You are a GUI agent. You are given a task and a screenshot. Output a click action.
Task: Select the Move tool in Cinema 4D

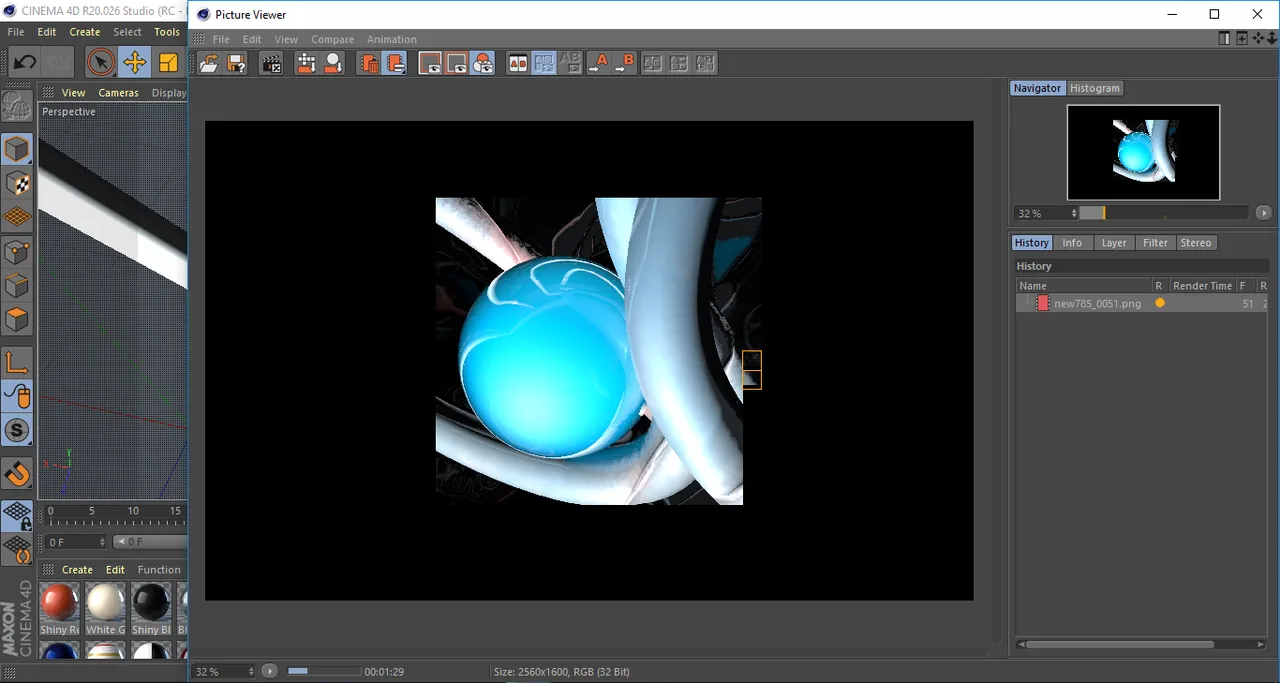134,63
